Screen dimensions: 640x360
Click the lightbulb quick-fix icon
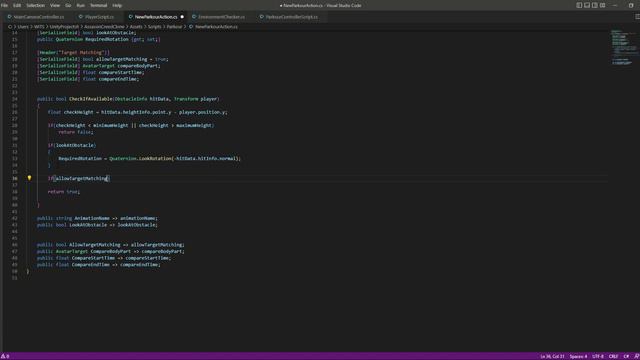coord(29,178)
